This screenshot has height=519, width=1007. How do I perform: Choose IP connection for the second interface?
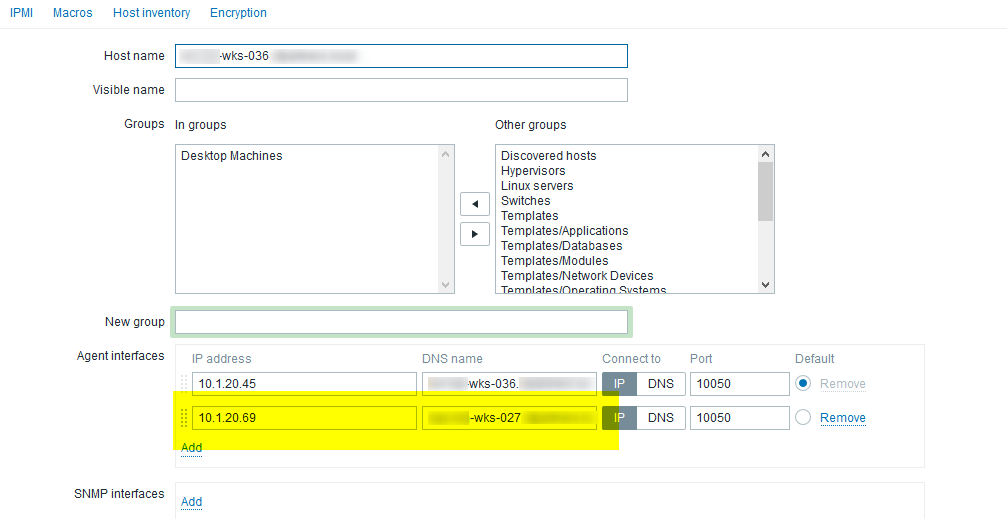[x=619, y=418]
